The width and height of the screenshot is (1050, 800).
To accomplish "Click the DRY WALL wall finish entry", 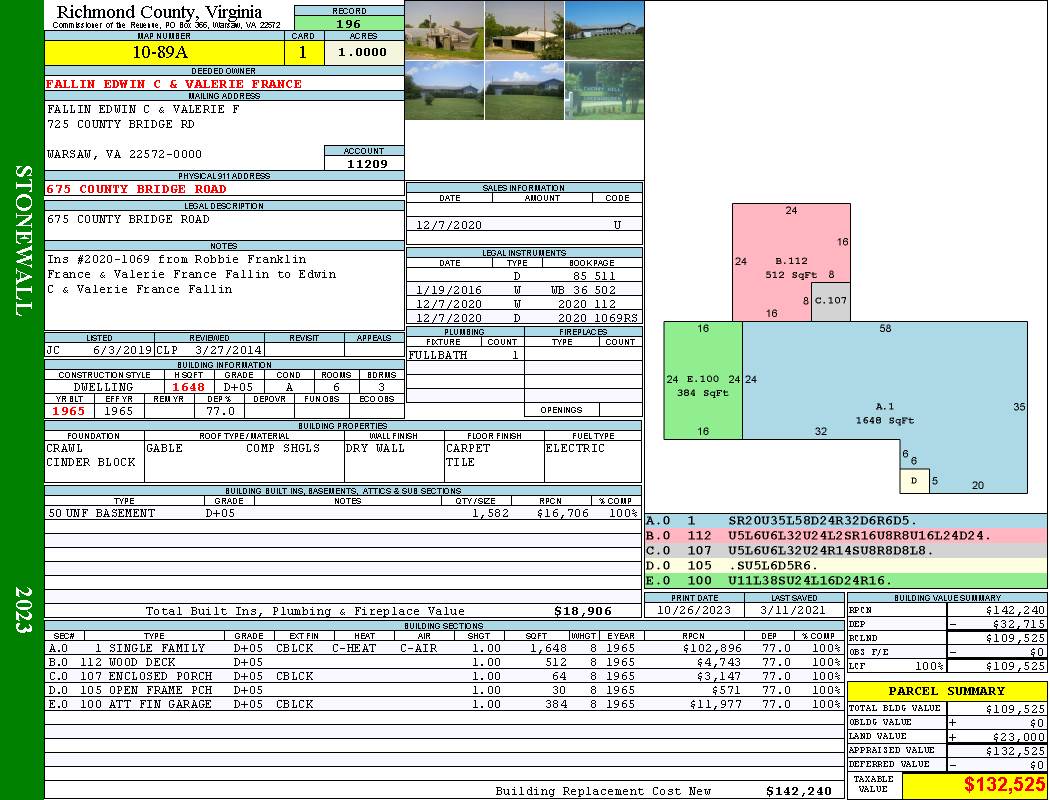I will [x=375, y=448].
